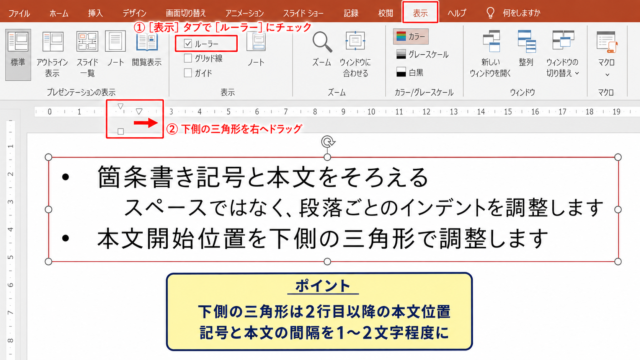Open the マクロ macros dropdown
Screen dimensions: 640x360
click(606, 54)
